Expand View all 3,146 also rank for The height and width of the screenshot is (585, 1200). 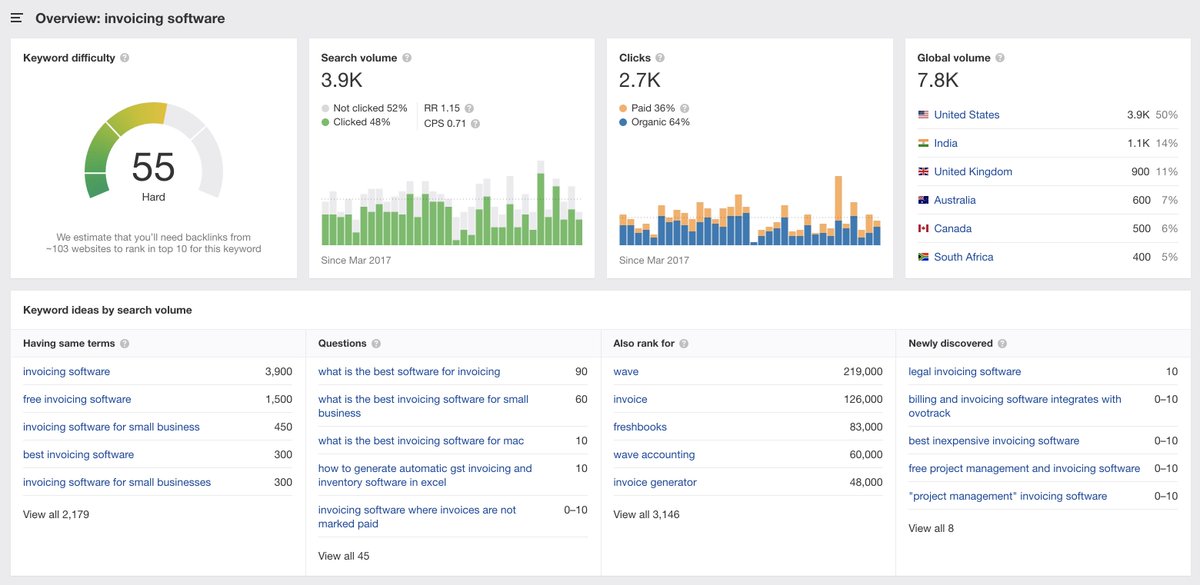(x=646, y=514)
